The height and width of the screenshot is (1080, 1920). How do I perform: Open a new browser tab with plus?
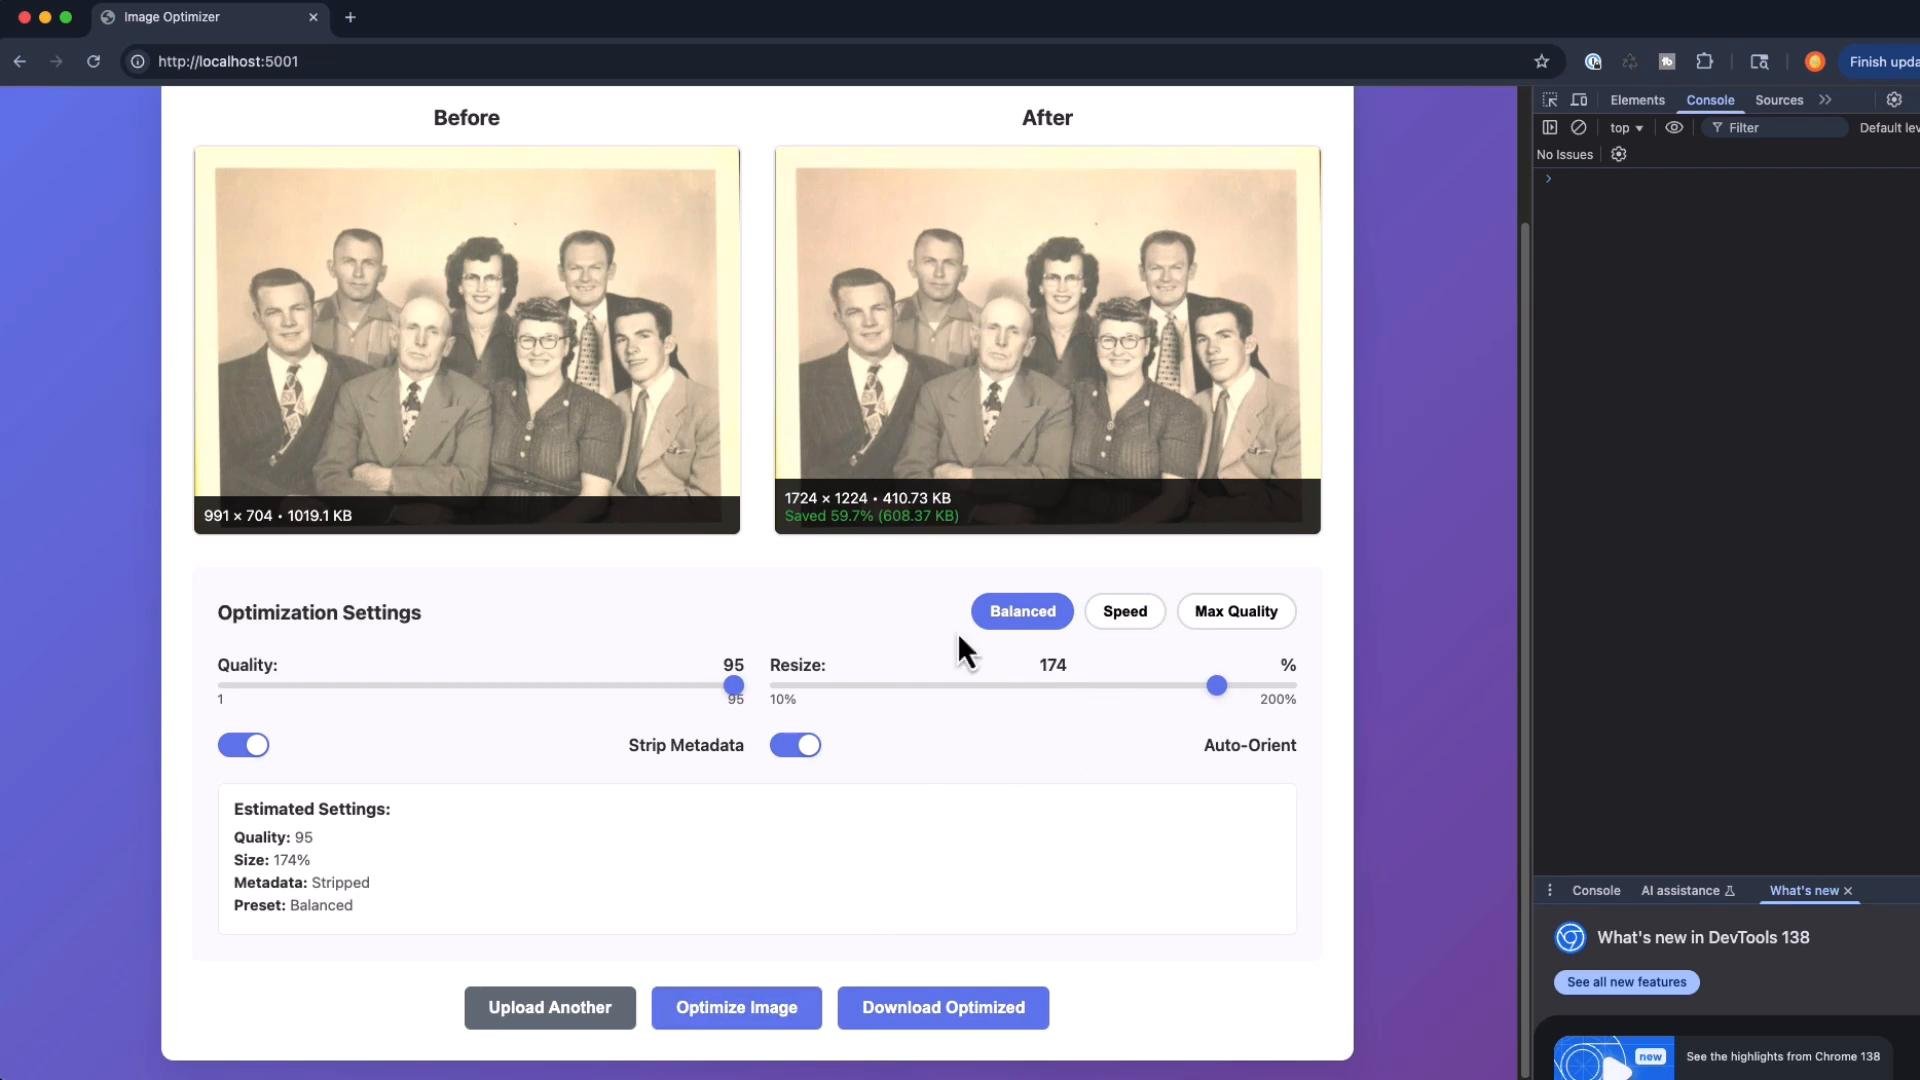coord(350,17)
